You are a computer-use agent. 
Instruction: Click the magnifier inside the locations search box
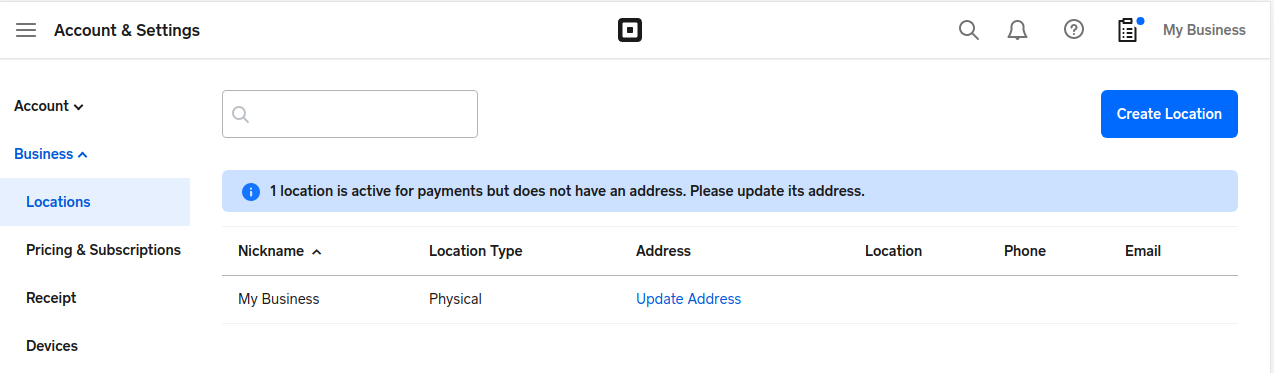click(x=240, y=114)
